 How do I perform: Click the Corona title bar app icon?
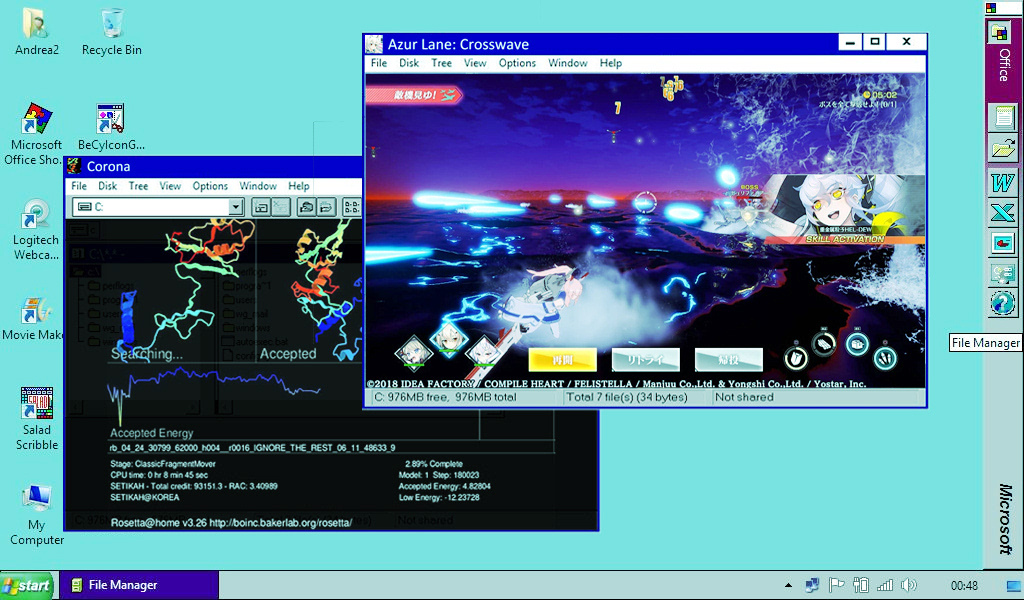[x=74, y=166]
